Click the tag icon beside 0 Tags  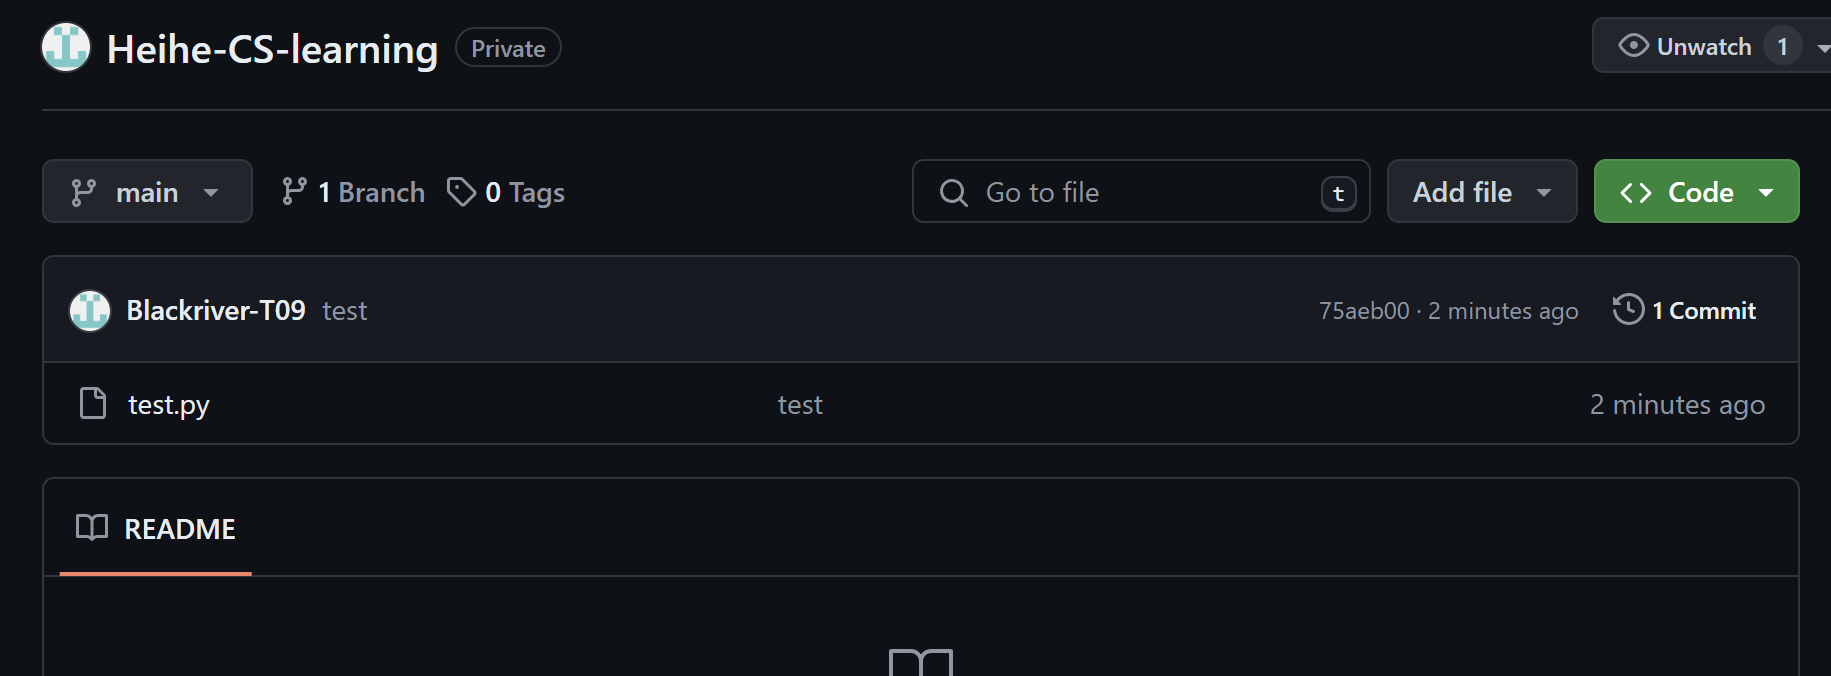[x=461, y=192]
